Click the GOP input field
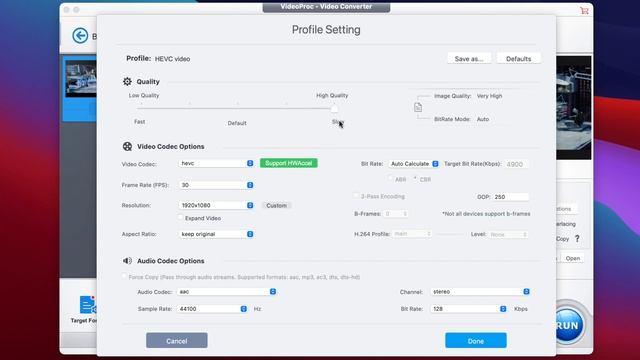 511,197
